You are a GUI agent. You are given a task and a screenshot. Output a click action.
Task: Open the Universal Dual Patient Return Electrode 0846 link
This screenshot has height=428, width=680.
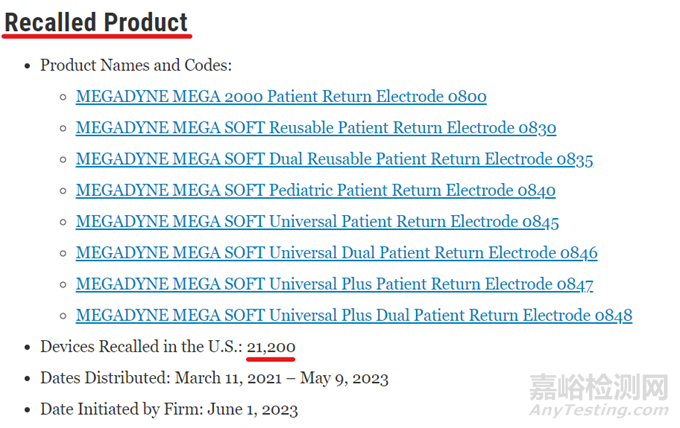[337, 252]
